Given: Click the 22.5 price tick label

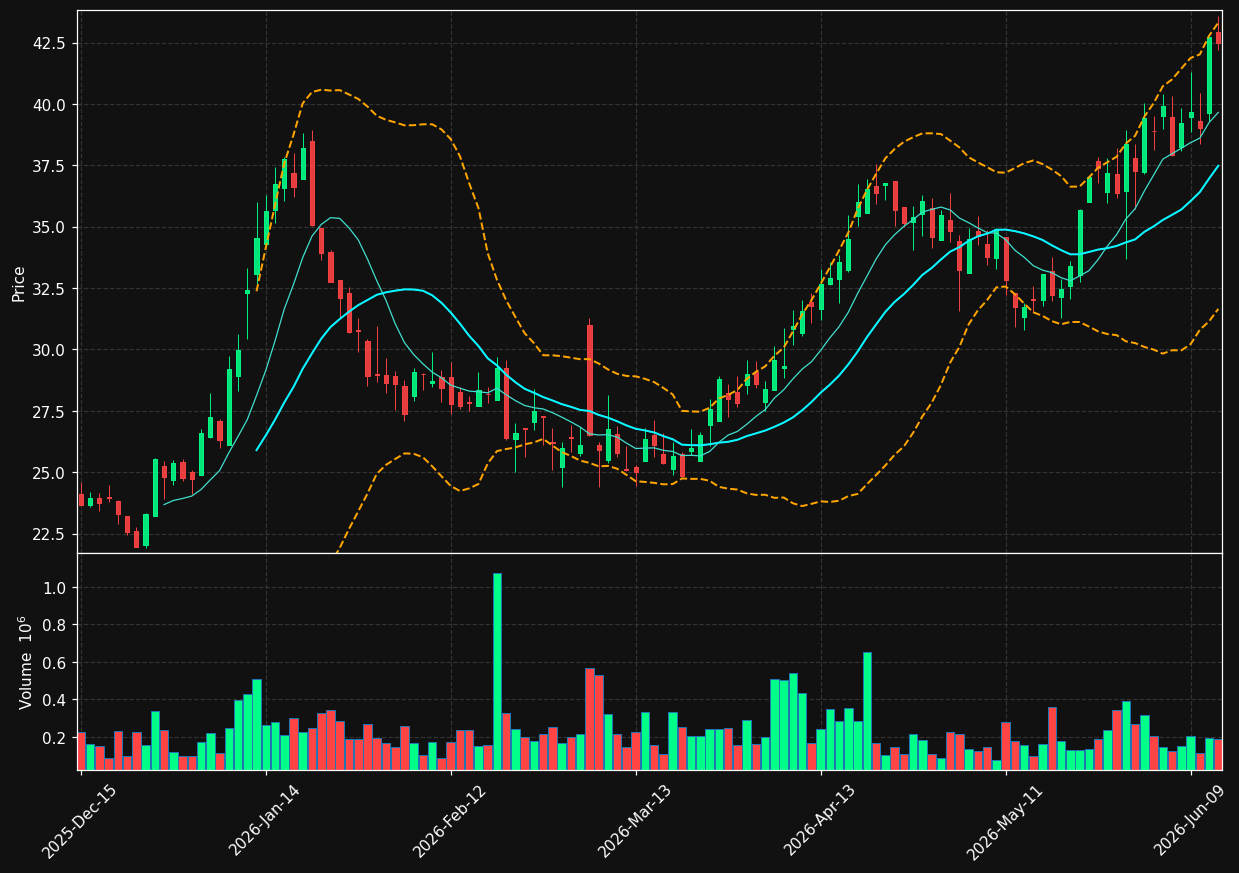Looking at the screenshot, I should coord(50,534).
